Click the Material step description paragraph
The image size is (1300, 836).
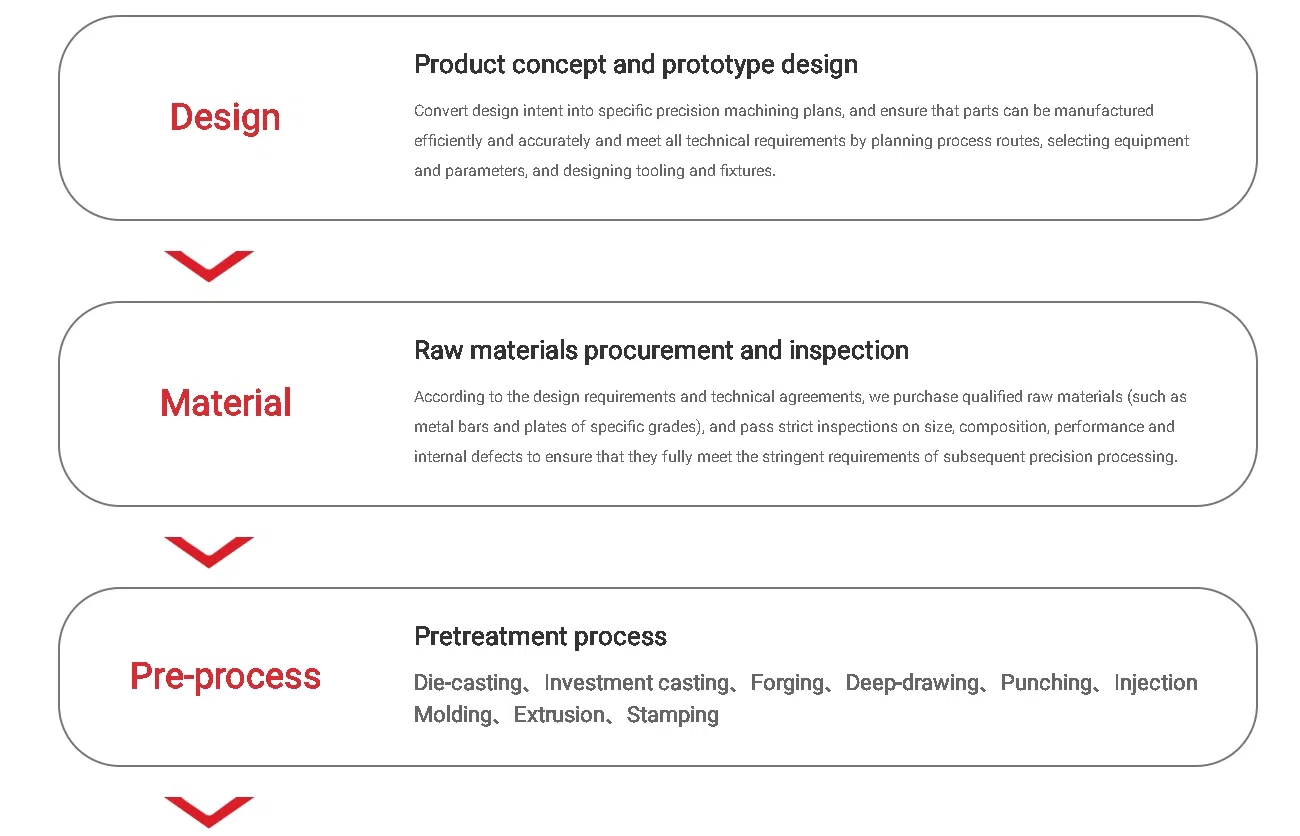800,427
